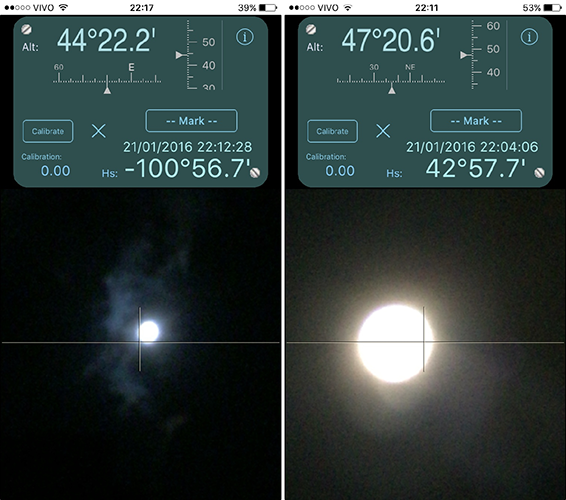
Task: Tap the small moon in left viewfinder
Action: pos(149,331)
